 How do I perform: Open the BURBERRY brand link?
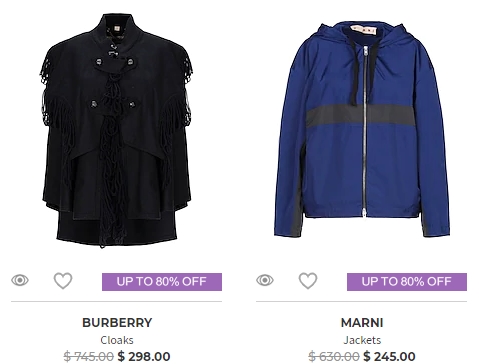(117, 323)
